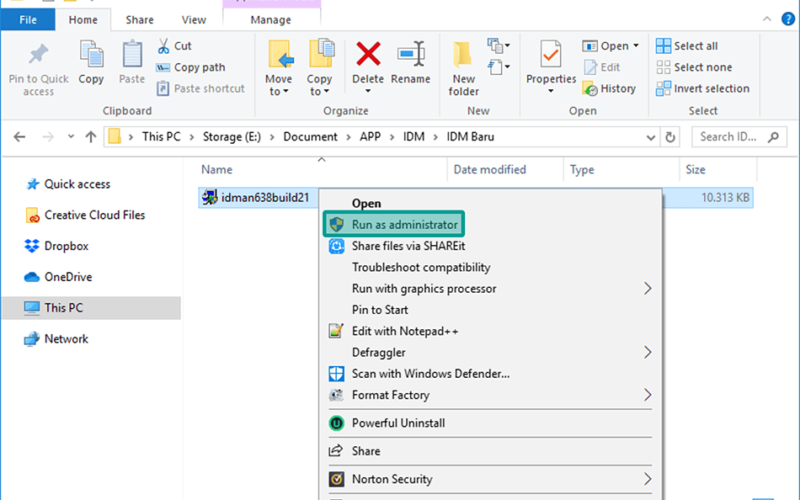
Task: Click the Select all icon
Action: 663,46
